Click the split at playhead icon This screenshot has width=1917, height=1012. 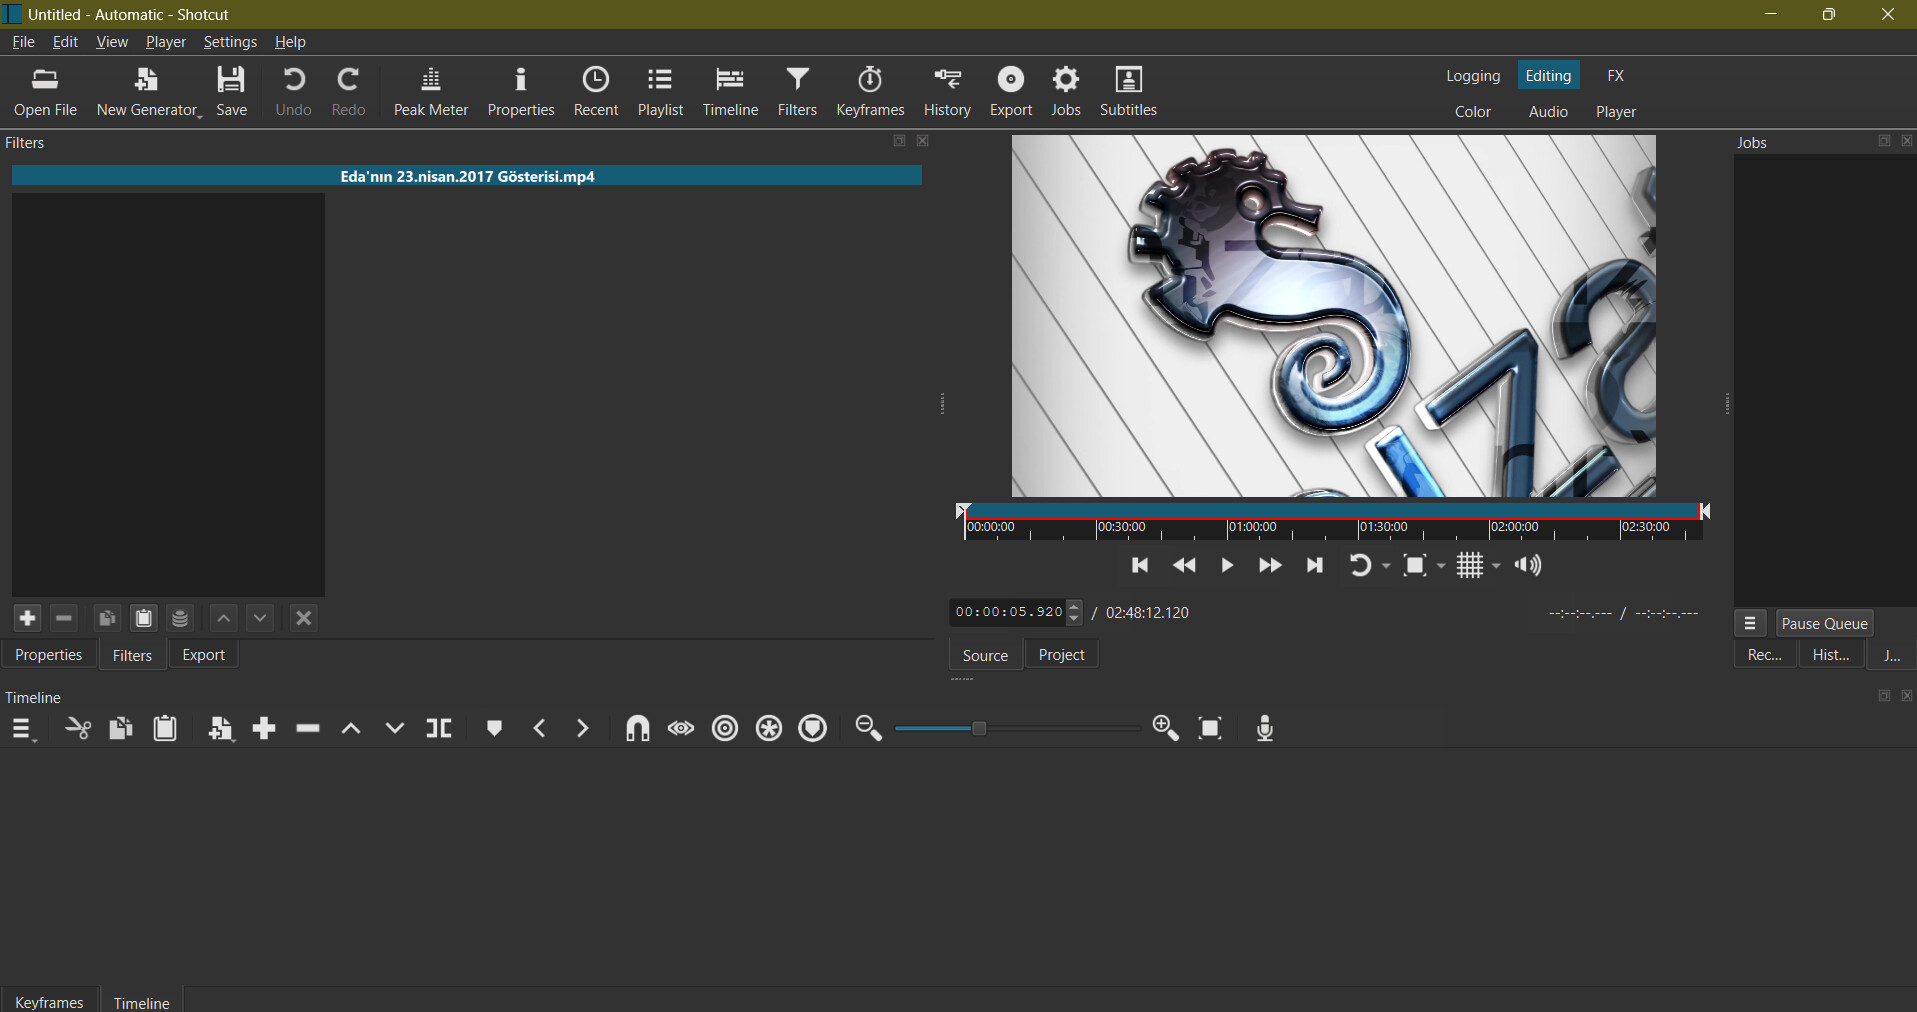tap(438, 729)
